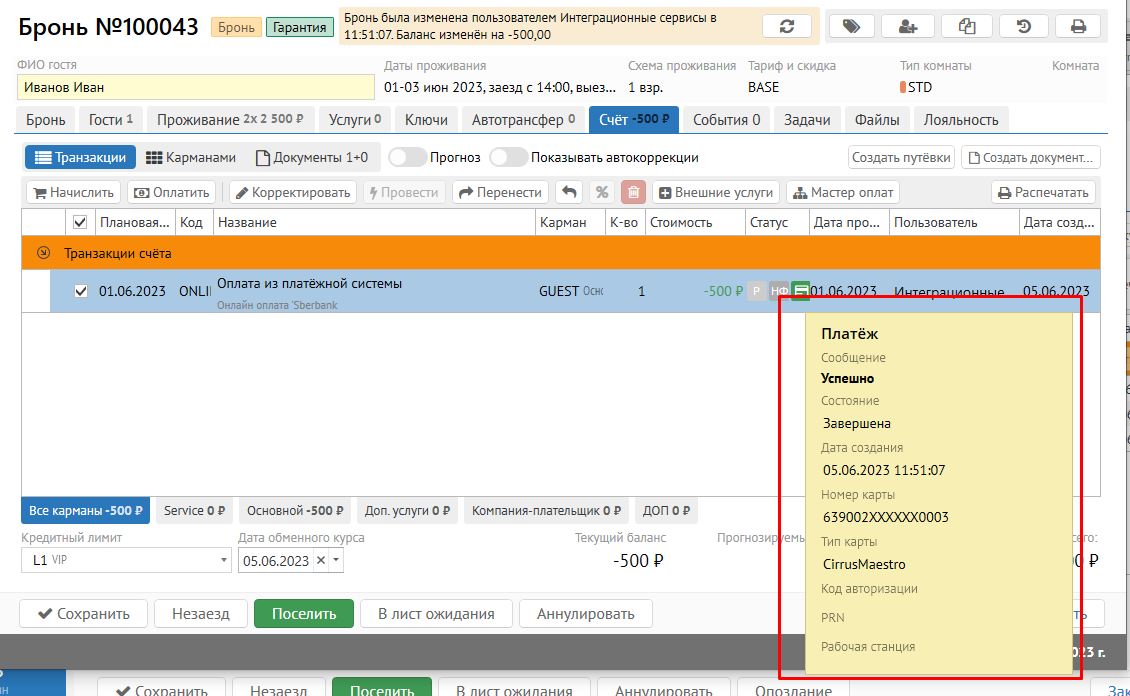Click the red trash delete icon
The image size is (1130, 696).
(633, 192)
